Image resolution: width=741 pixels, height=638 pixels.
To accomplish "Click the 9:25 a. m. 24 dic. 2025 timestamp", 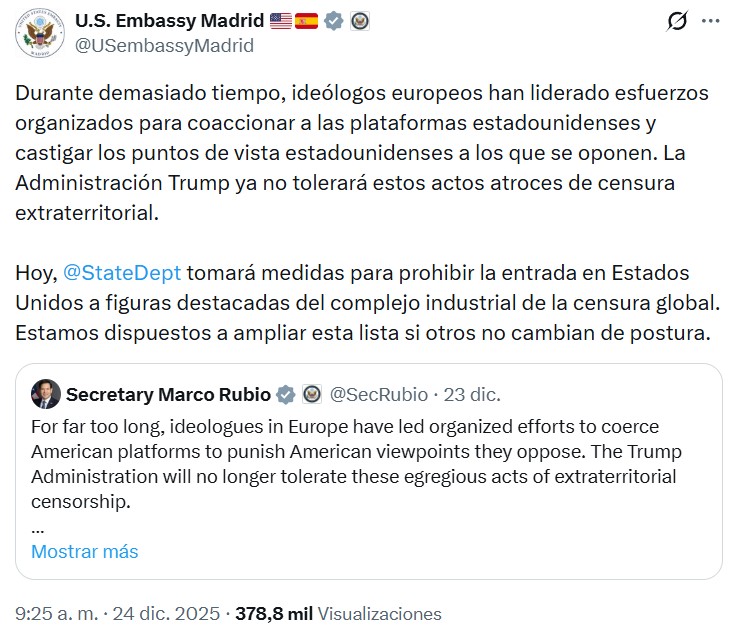I will point(116,614).
